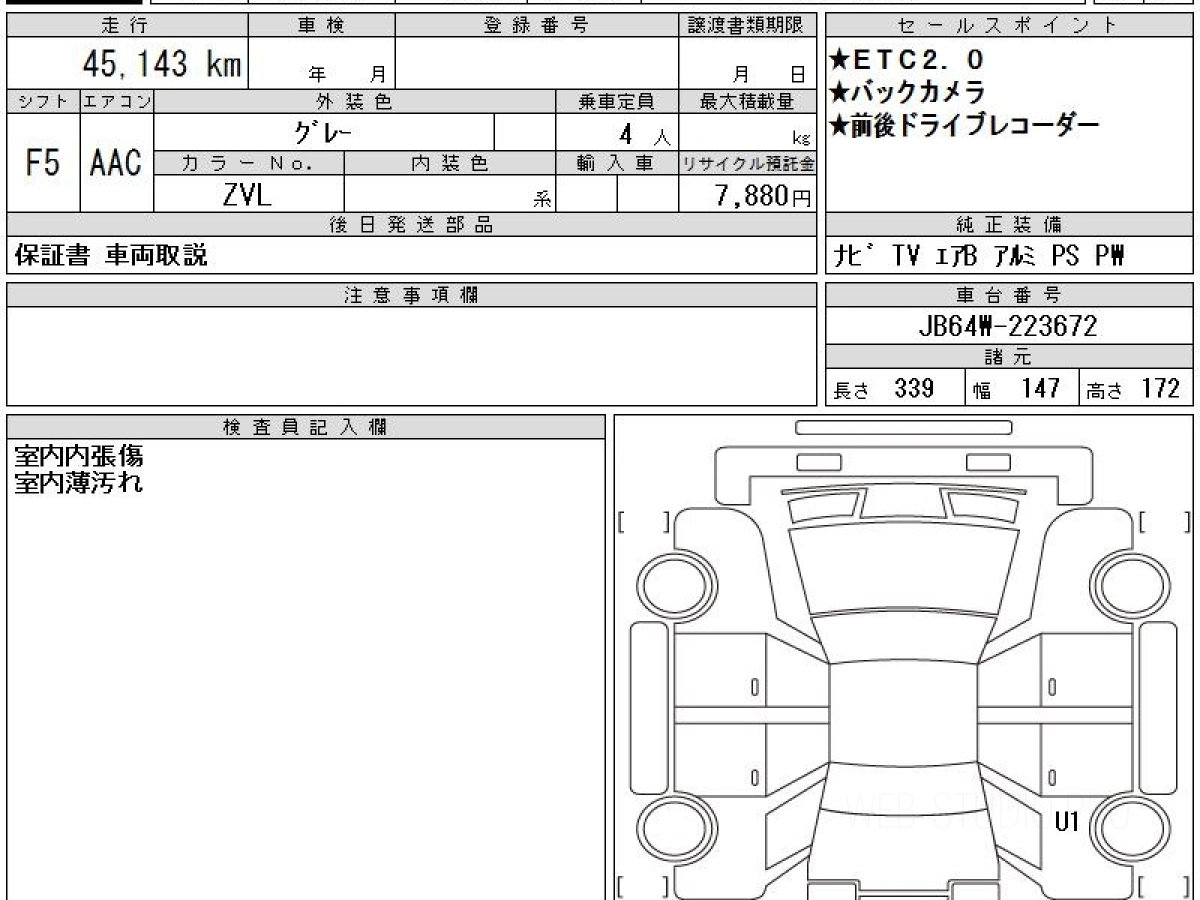Viewport: 1200px width, 900px height.
Task: Select the 乗車定員 header
Action: click(x=617, y=101)
